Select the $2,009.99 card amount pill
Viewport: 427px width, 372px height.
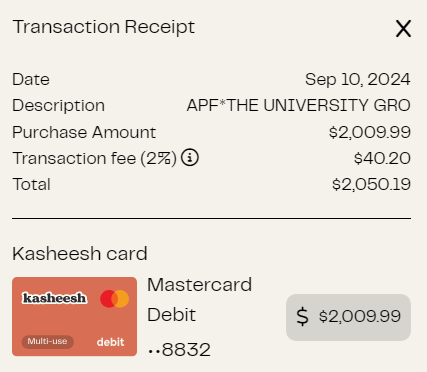click(348, 317)
